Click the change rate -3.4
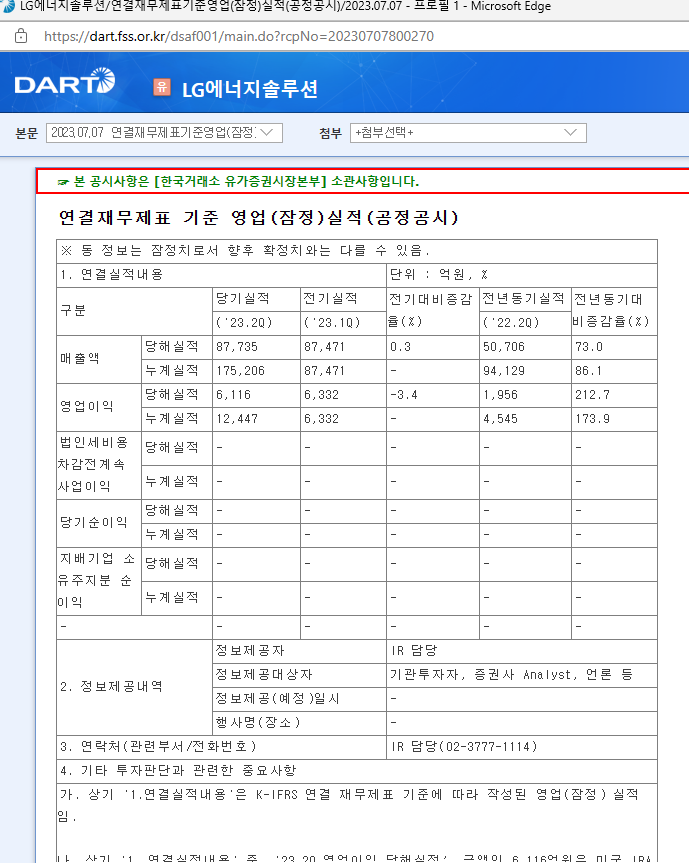The width and height of the screenshot is (689, 863). coord(404,395)
